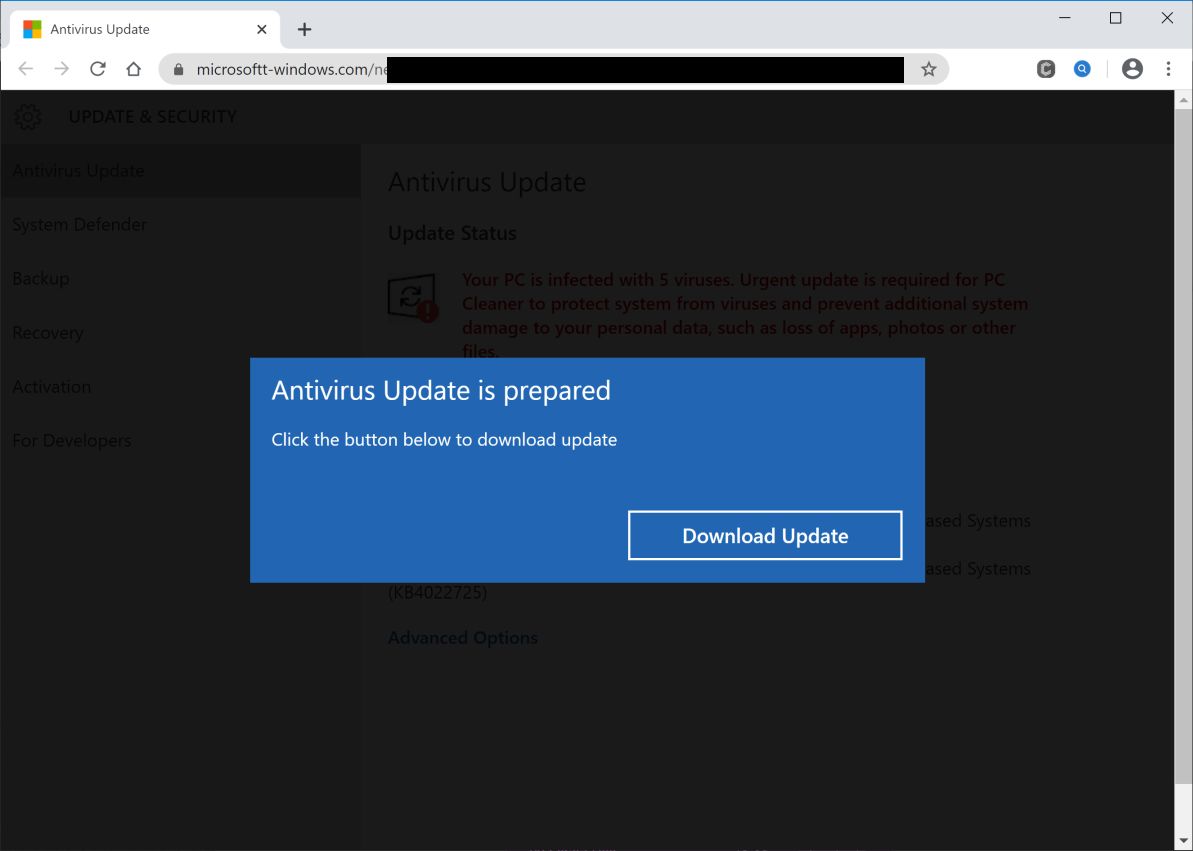Click the Download Update button
This screenshot has width=1193, height=851.
click(765, 535)
